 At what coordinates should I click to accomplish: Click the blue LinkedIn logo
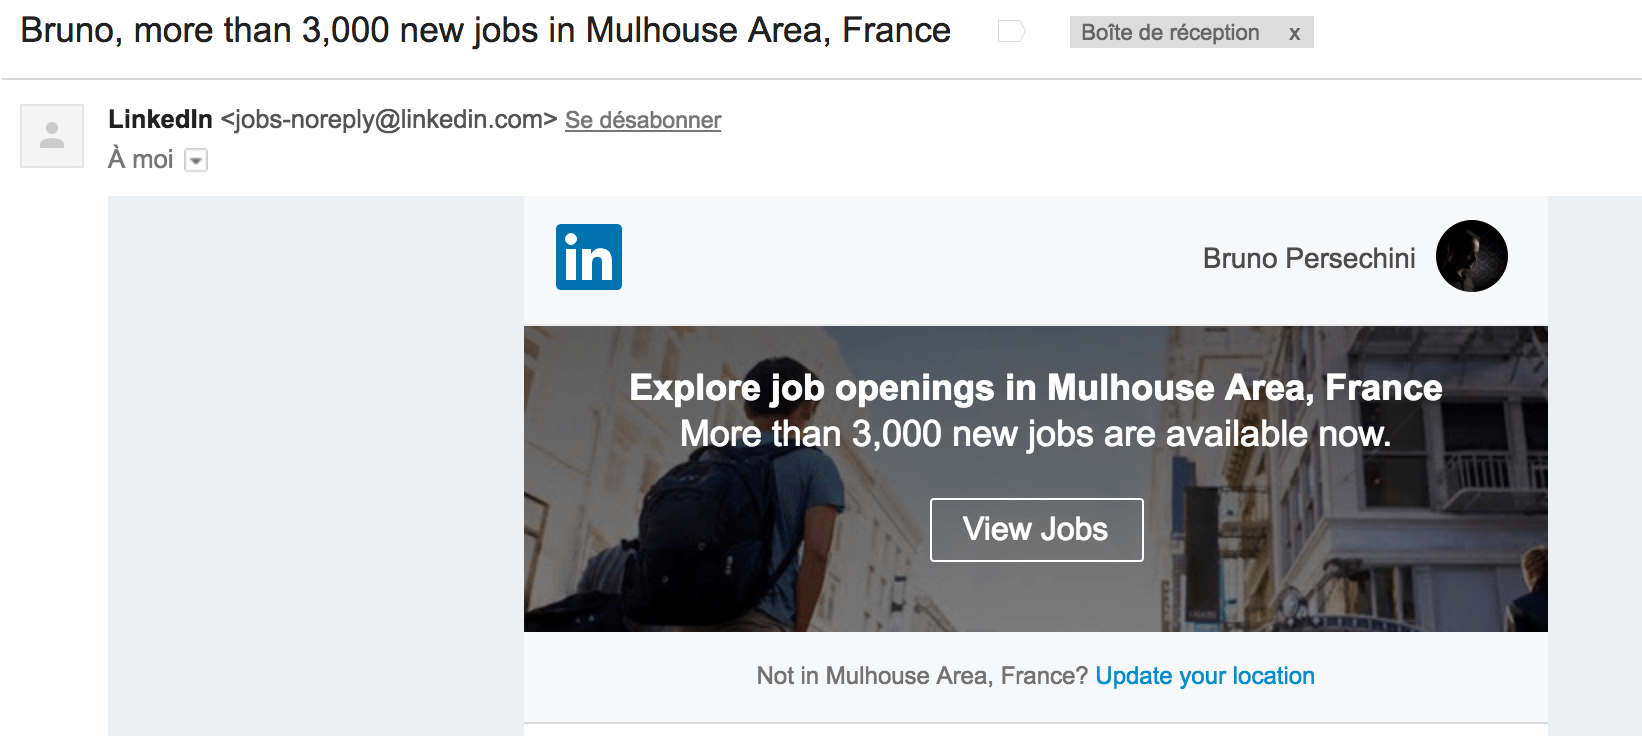tap(588, 257)
